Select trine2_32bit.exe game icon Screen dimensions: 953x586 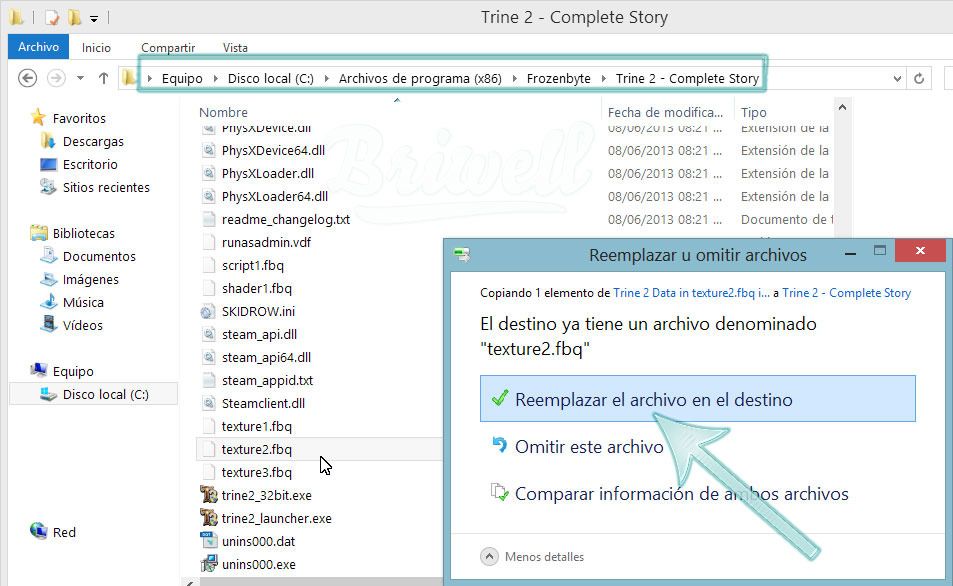pyautogui.click(x=208, y=495)
